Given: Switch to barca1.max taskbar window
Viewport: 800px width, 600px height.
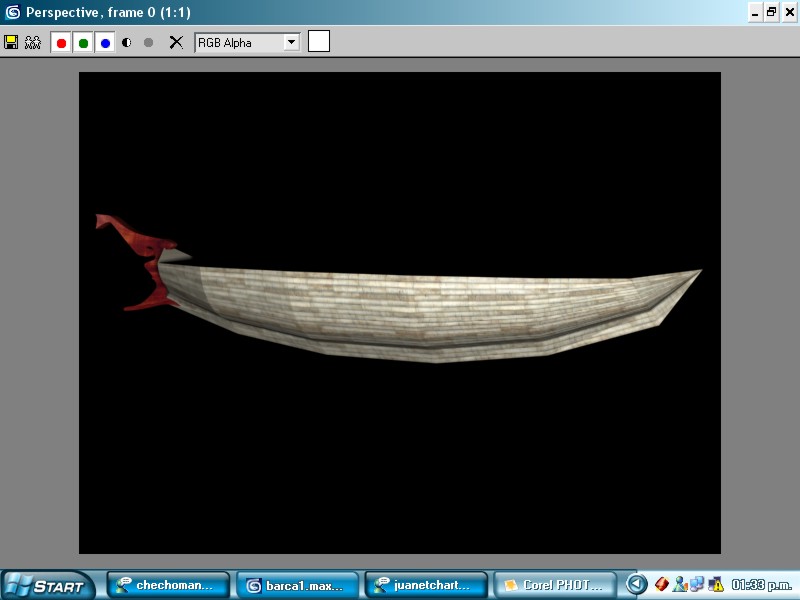Looking at the screenshot, I should click(x=297, y=585).
